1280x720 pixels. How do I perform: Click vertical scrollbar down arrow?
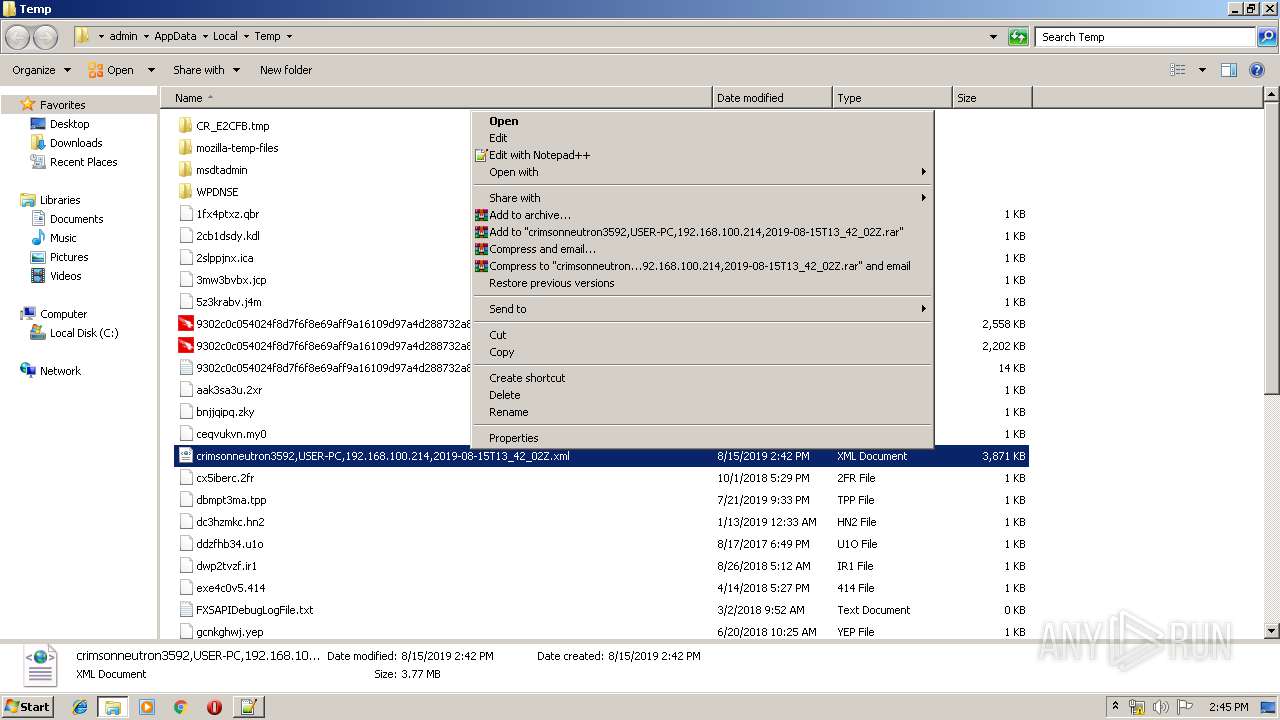click(x=1271, y=631)
